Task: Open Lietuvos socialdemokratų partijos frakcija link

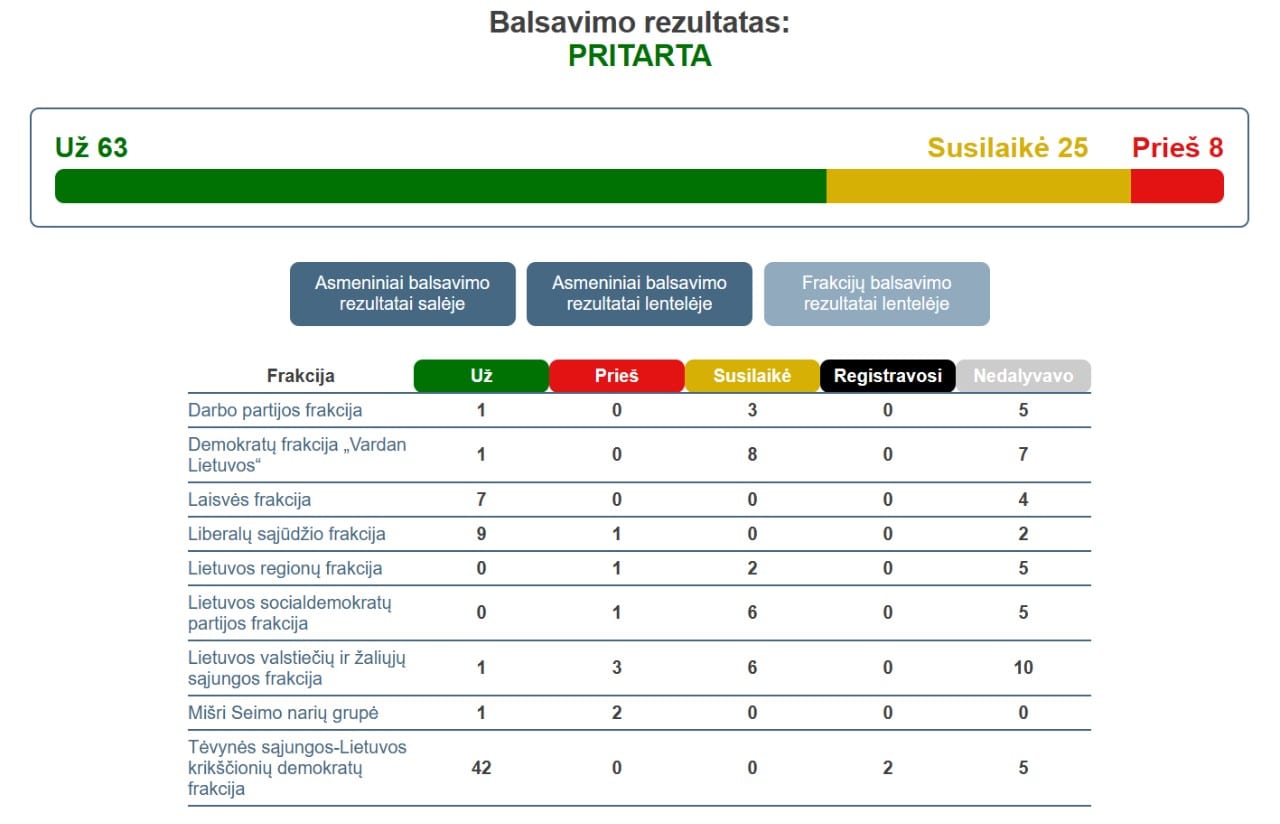Action: 290,613
